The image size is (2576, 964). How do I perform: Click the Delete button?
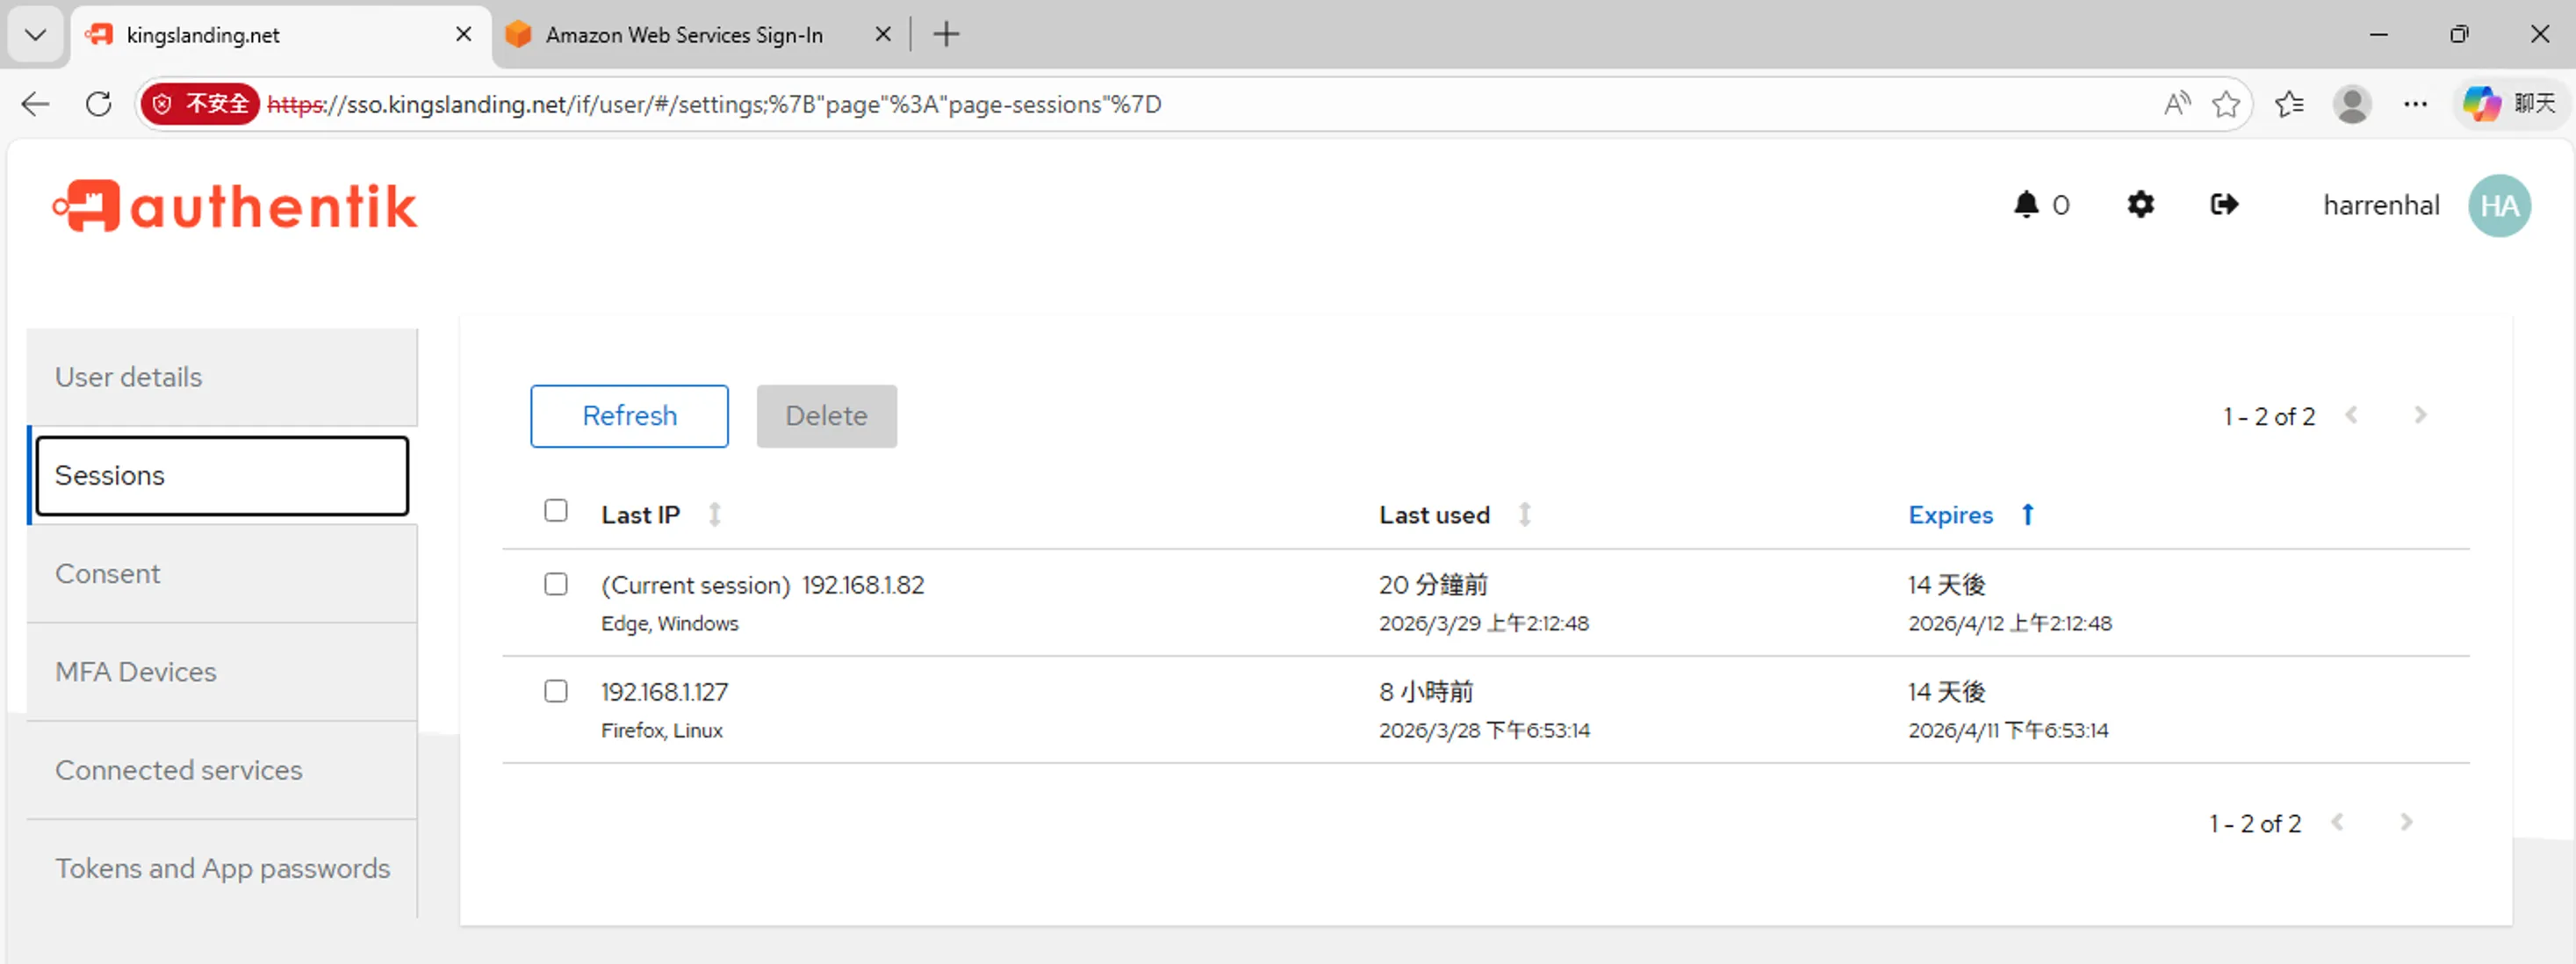point(826,416)
